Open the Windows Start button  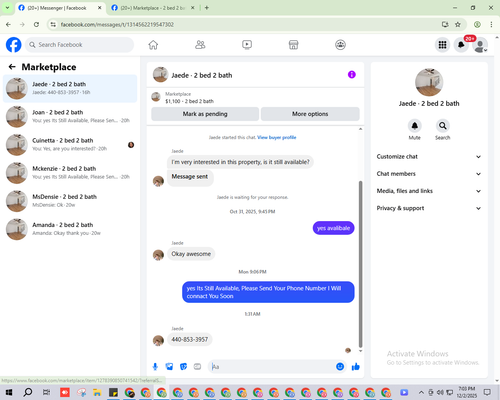(x=9, y=392)
